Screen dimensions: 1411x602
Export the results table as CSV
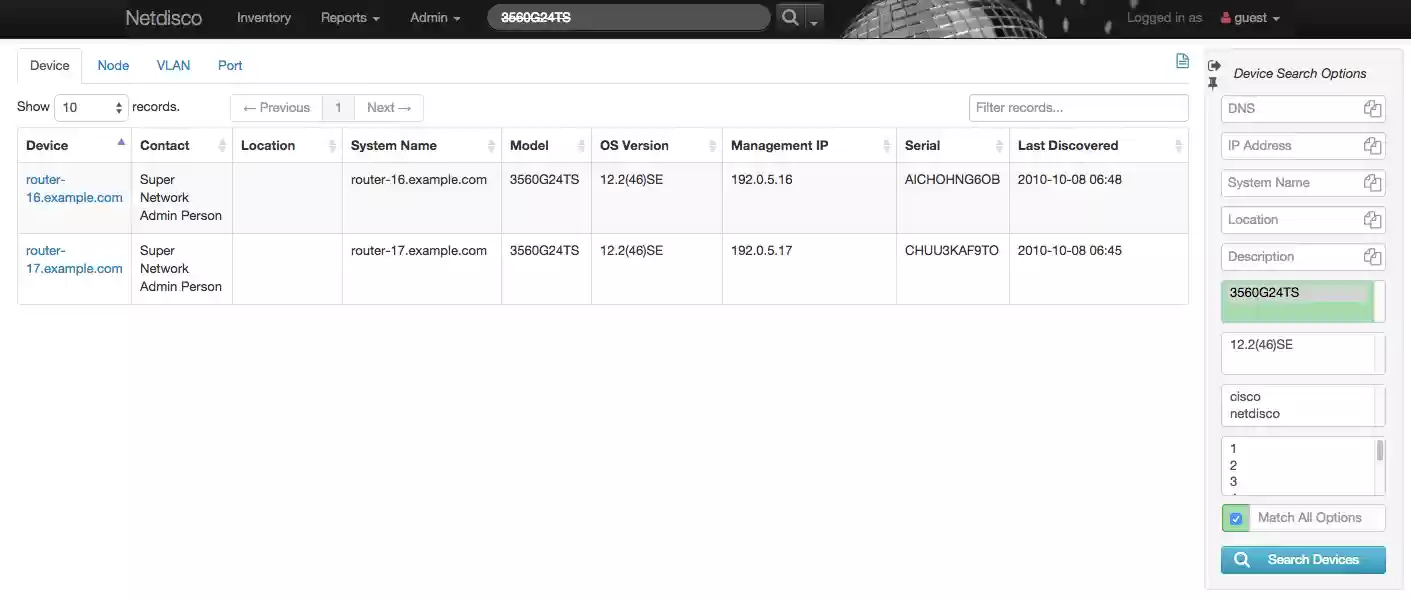click(x=1182, y=61)
